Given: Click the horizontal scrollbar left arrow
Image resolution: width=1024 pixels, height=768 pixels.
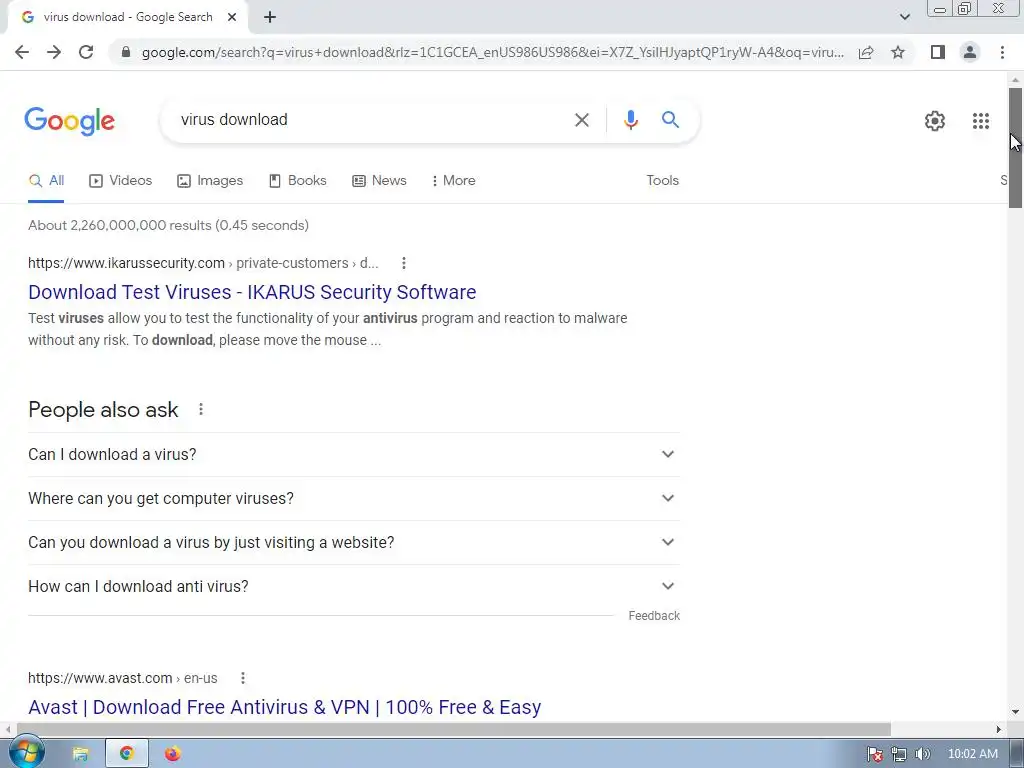Looking at the screenshot, I should [8, 729].
